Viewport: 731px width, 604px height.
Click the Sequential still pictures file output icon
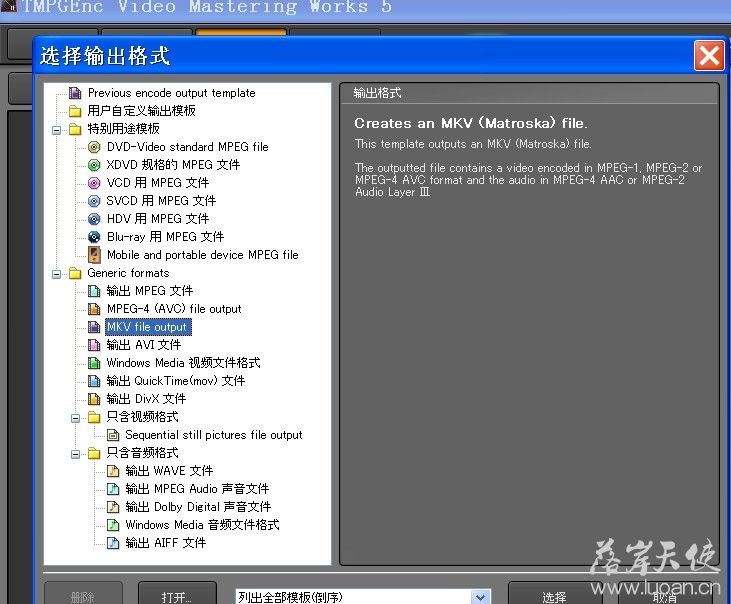pyautogui.click(x=113, y=435)
